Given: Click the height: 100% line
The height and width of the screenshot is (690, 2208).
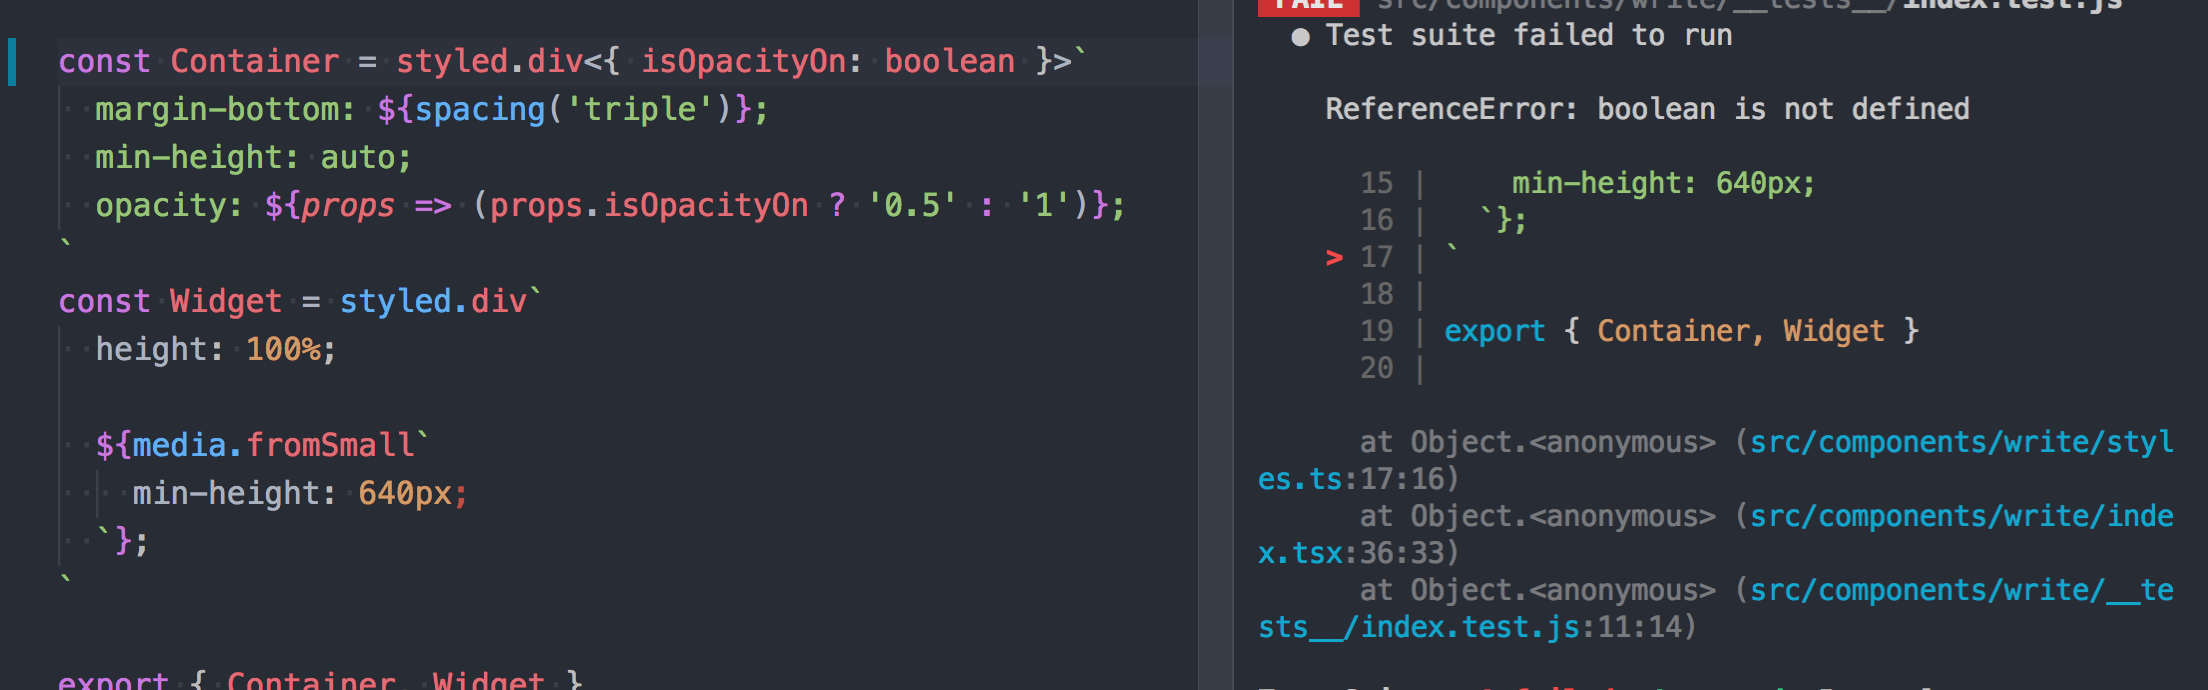Looking at the screenshot, I should point(216,350).
